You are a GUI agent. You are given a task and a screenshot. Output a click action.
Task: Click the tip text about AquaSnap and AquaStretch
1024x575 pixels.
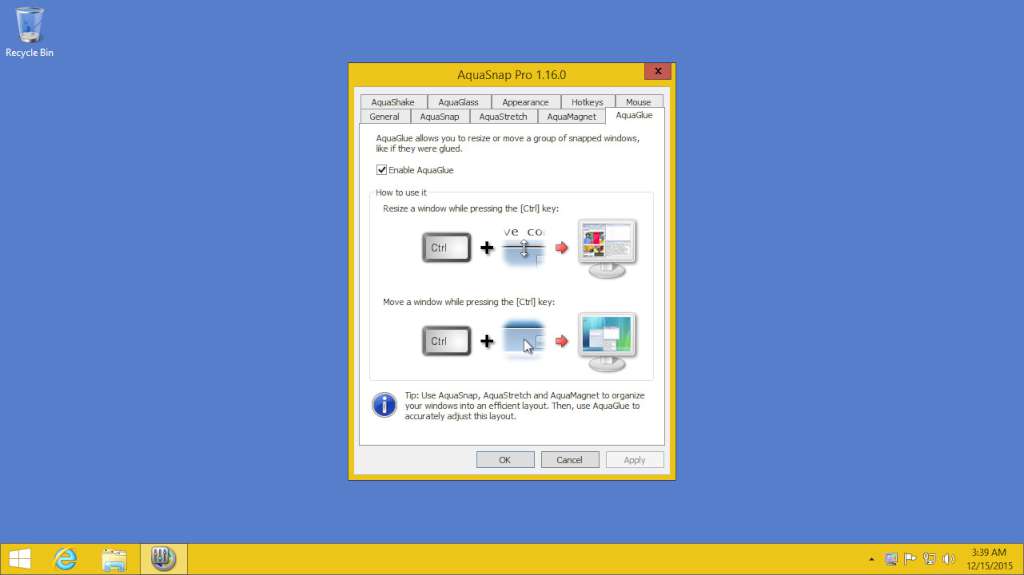point(524,406)
